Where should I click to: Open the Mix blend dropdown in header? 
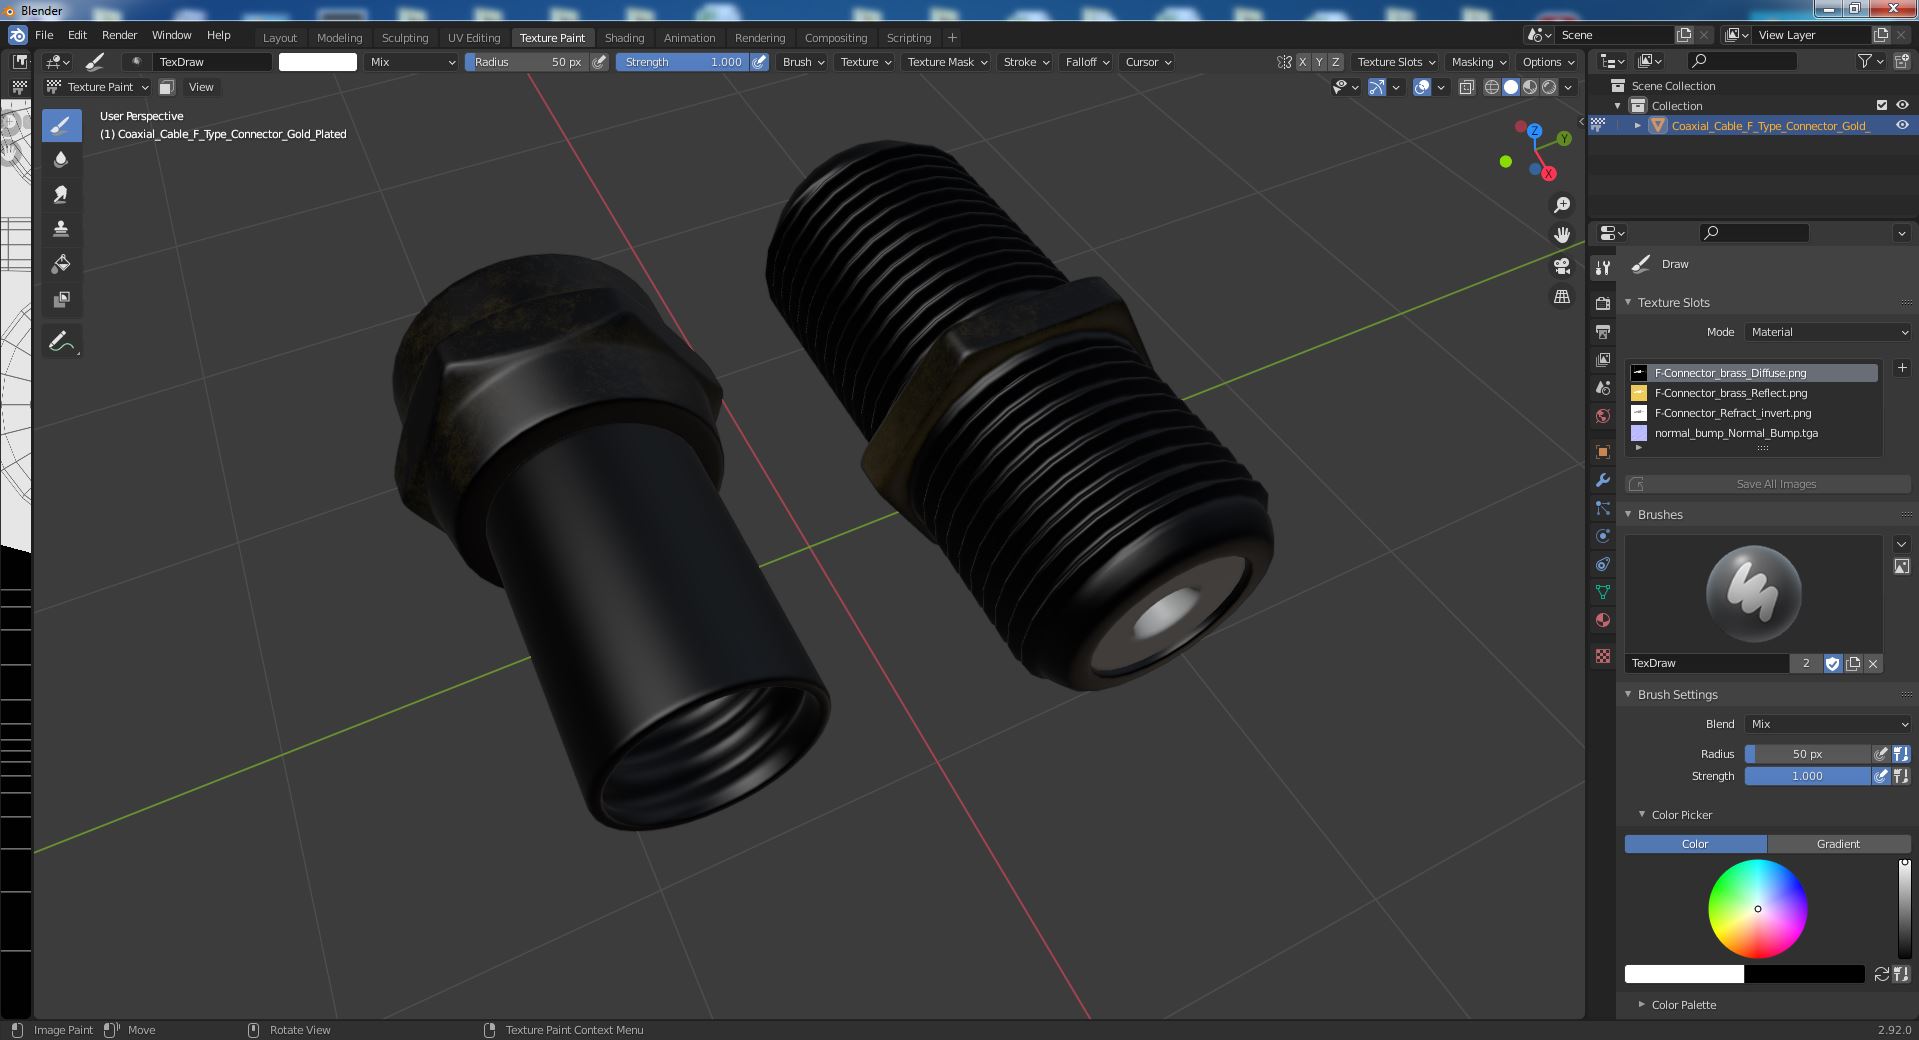[x=410, y=62]
